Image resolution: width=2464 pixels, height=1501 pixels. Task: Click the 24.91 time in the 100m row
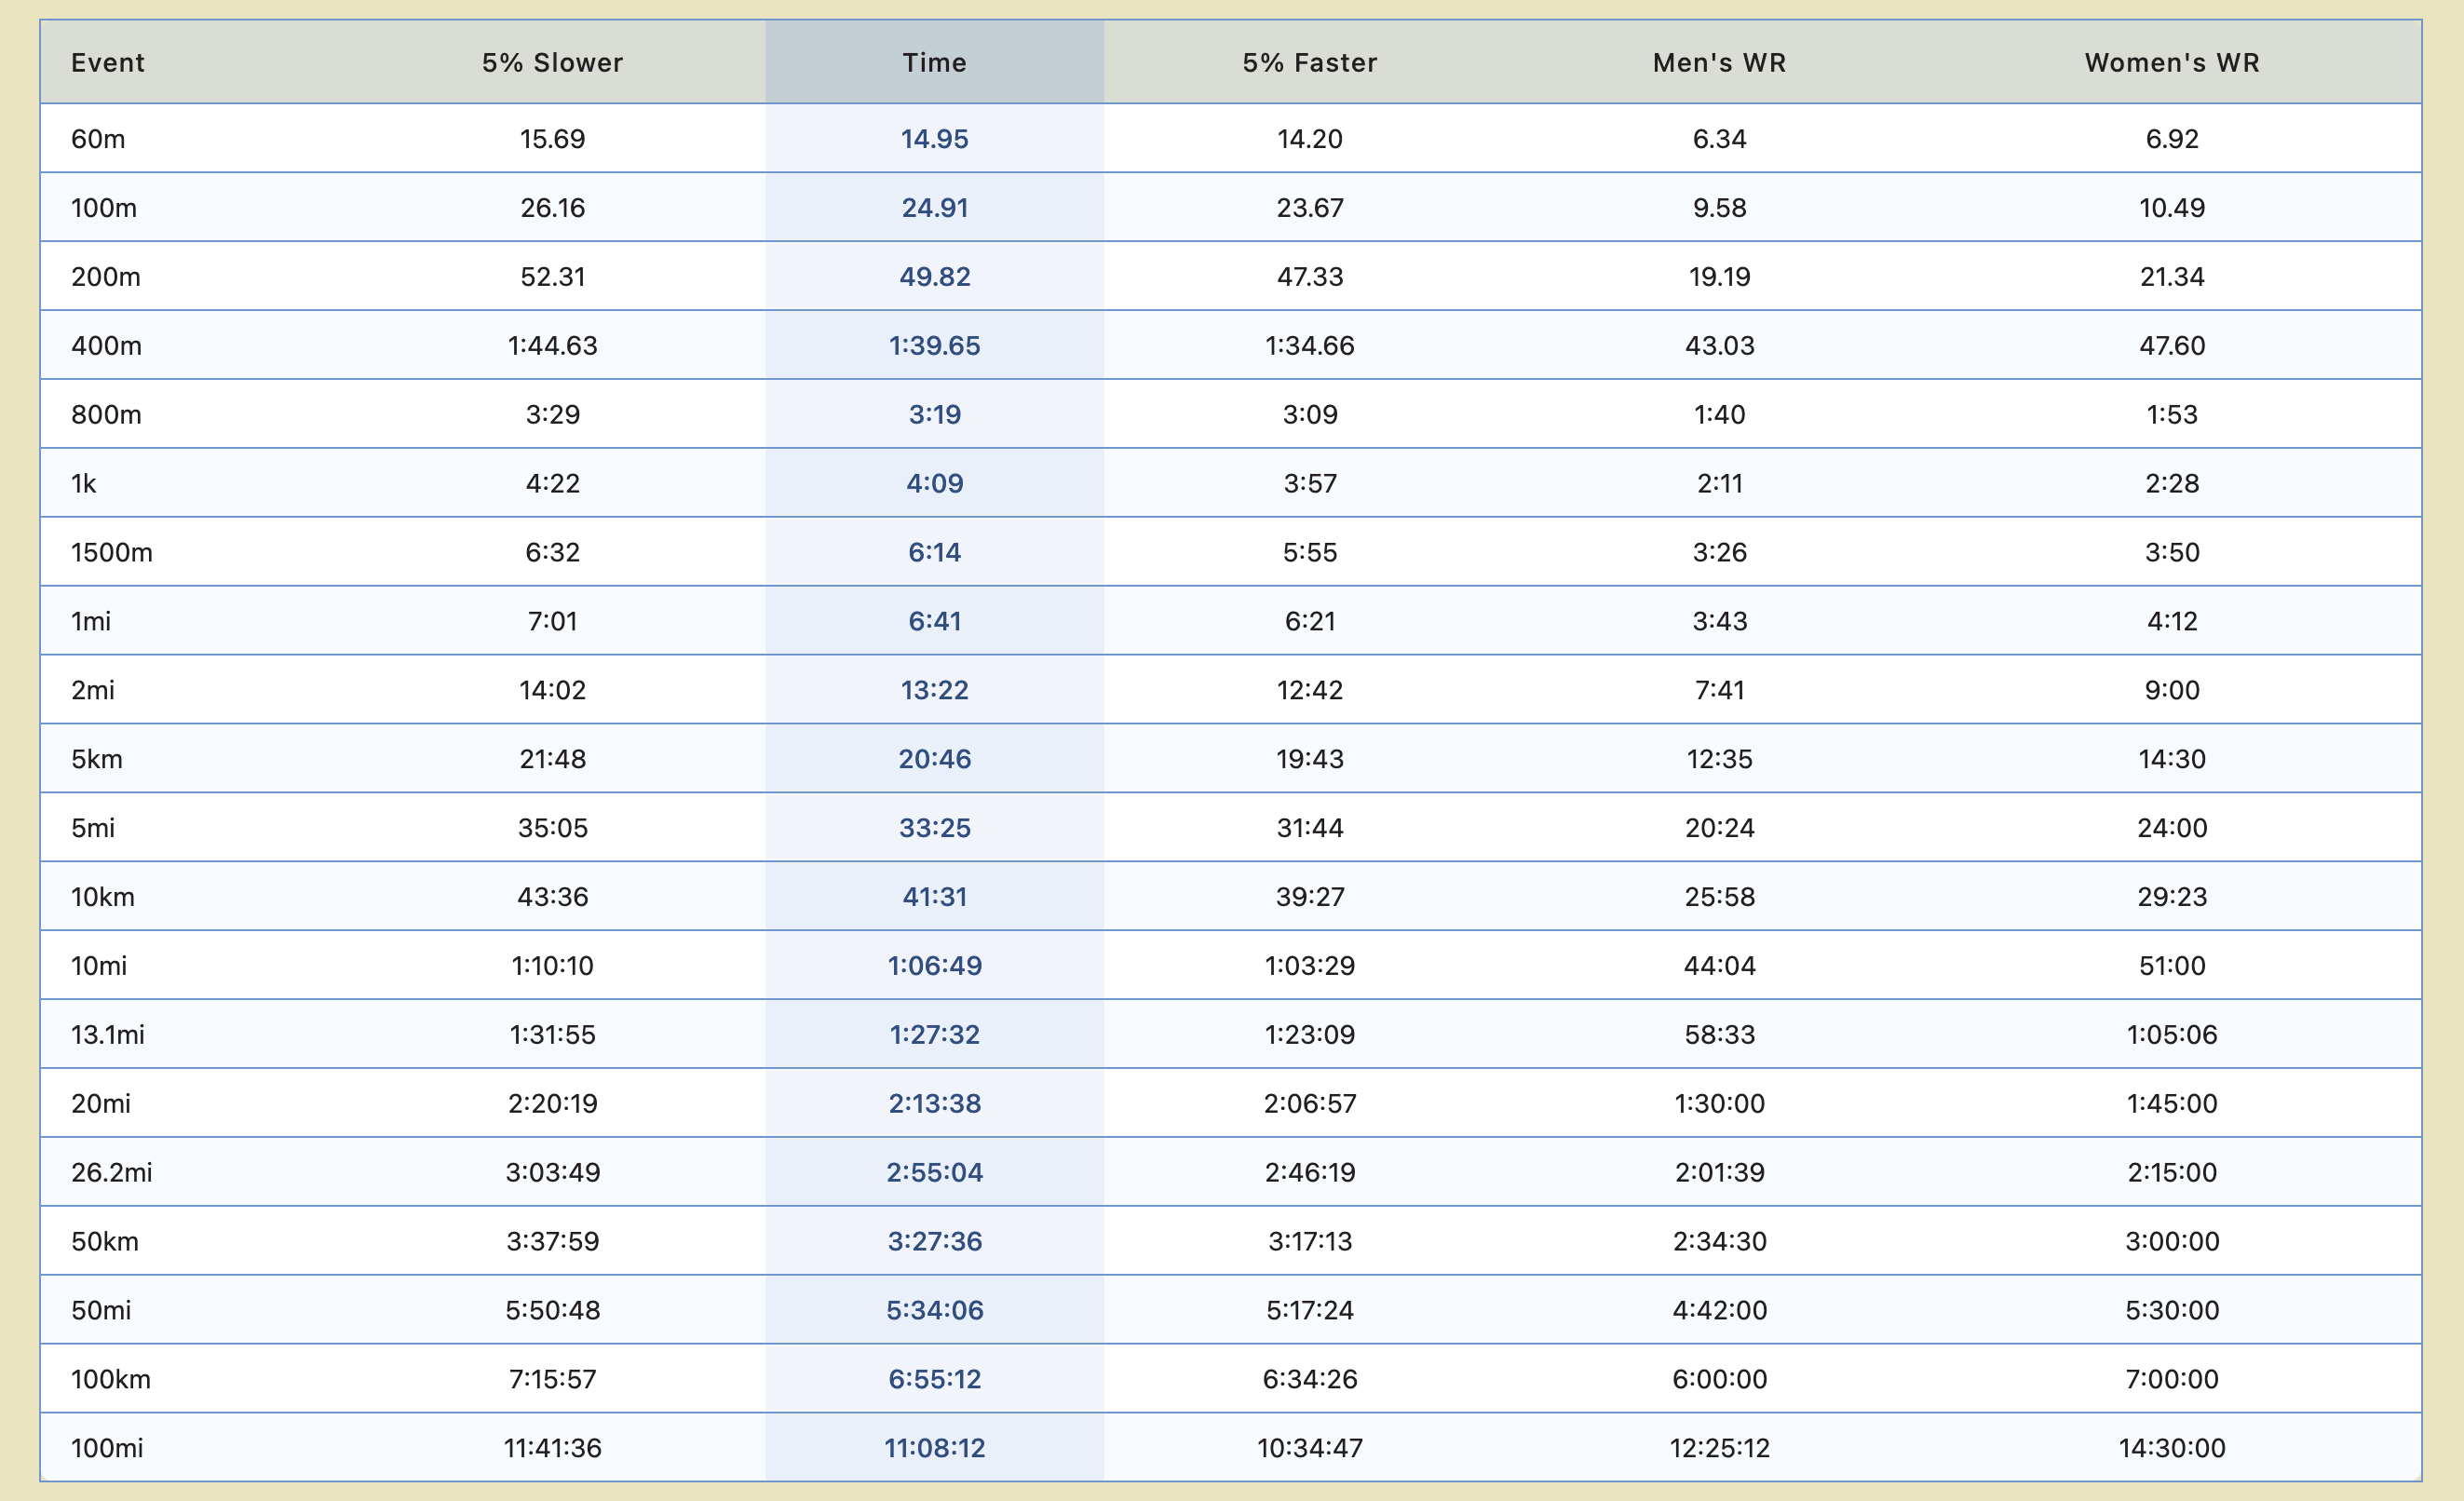(x=934, y=208)
